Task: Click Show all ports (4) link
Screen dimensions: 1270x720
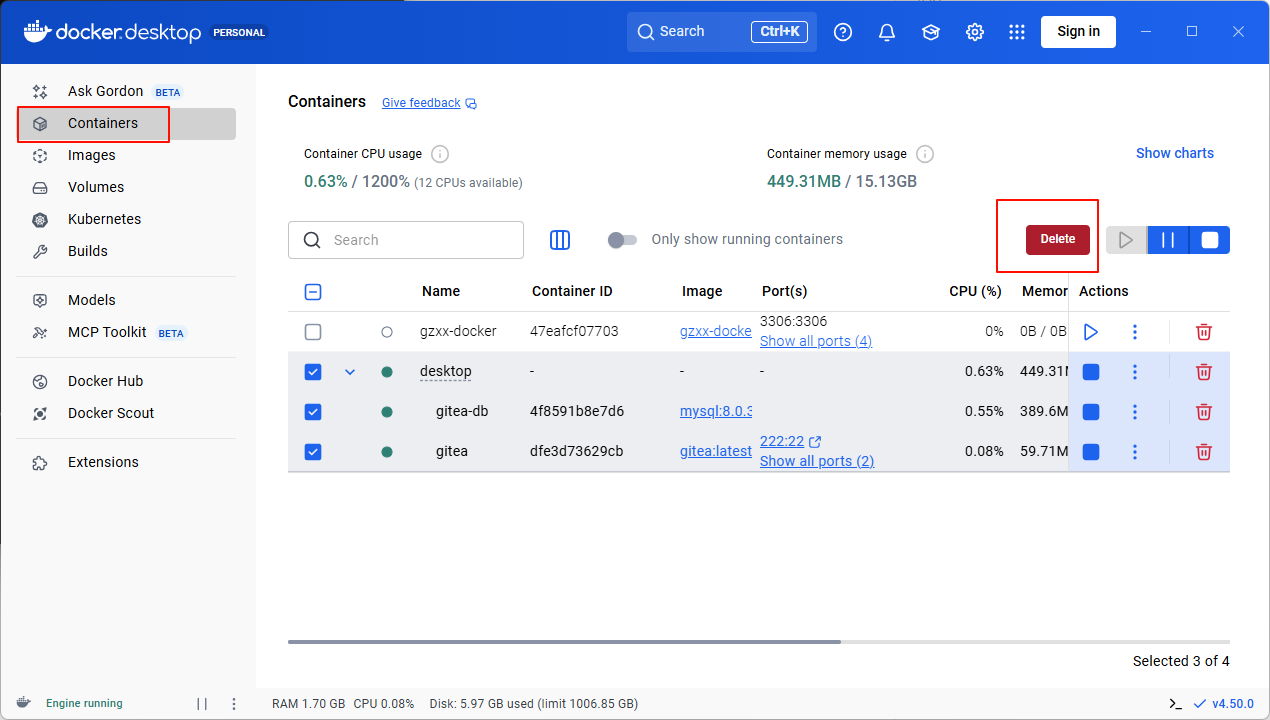Action: (x=815, y=341)
